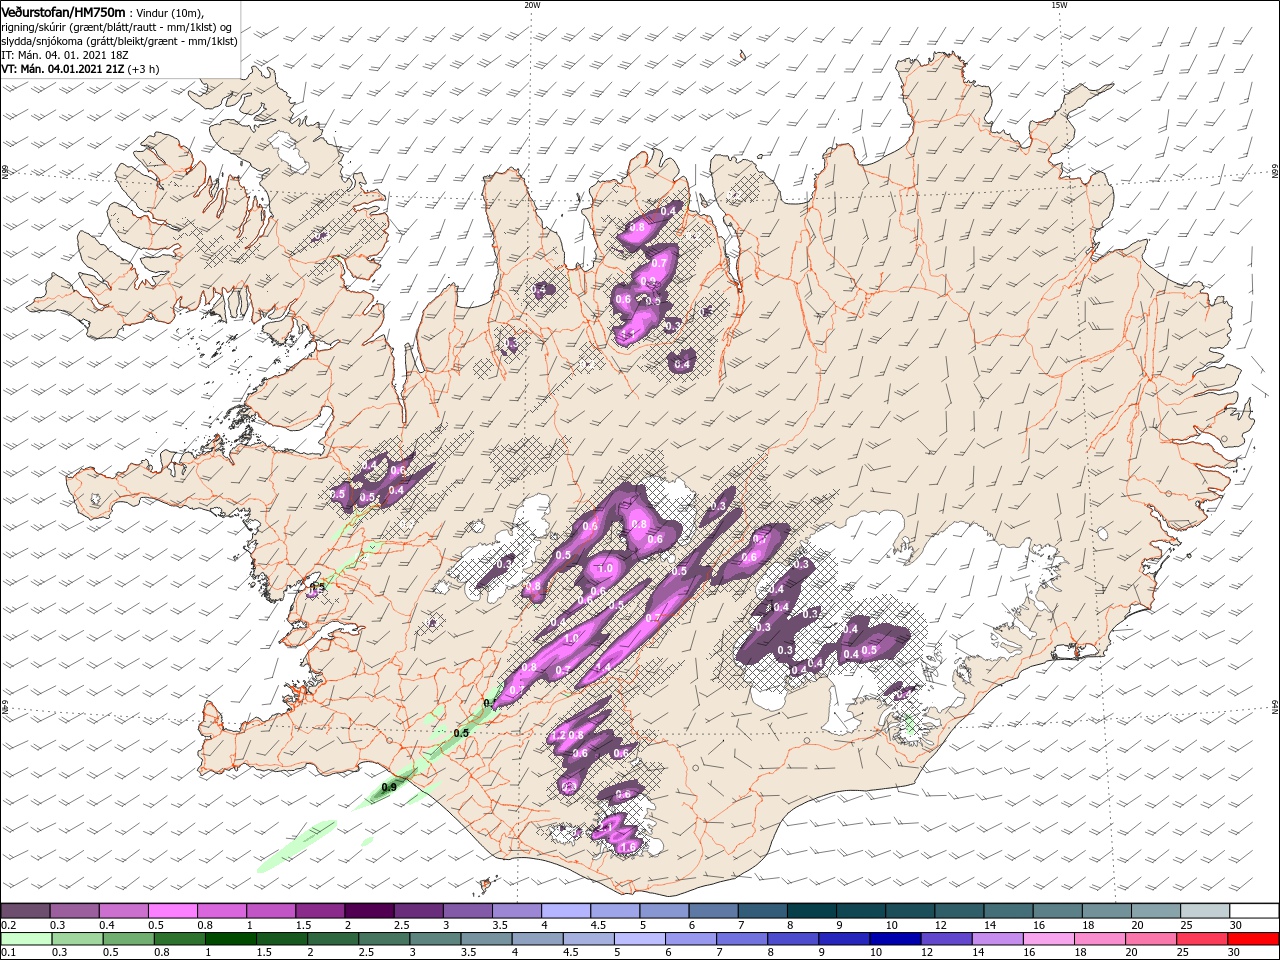Select pink swatch between 18 and 20, lower row
1280x960 pixels.
[1099, 939]
